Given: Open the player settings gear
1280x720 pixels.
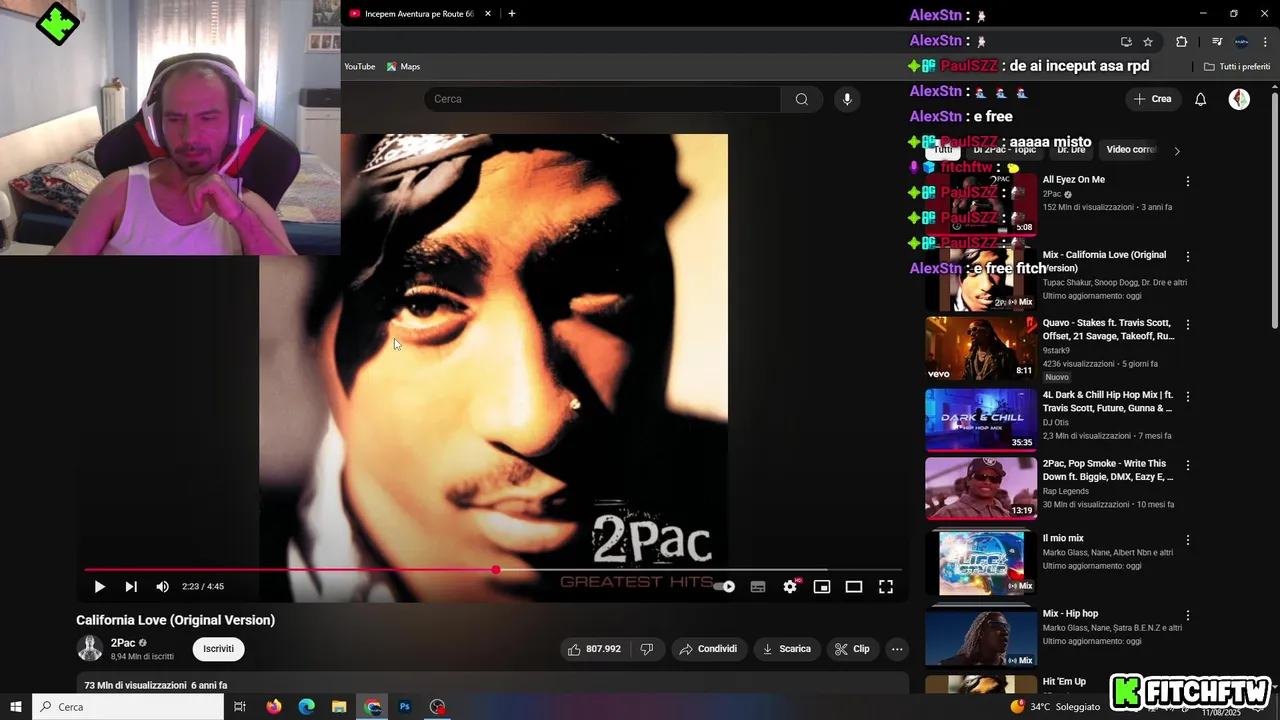Looking at the screenshot, I should (x=790, y=587).
